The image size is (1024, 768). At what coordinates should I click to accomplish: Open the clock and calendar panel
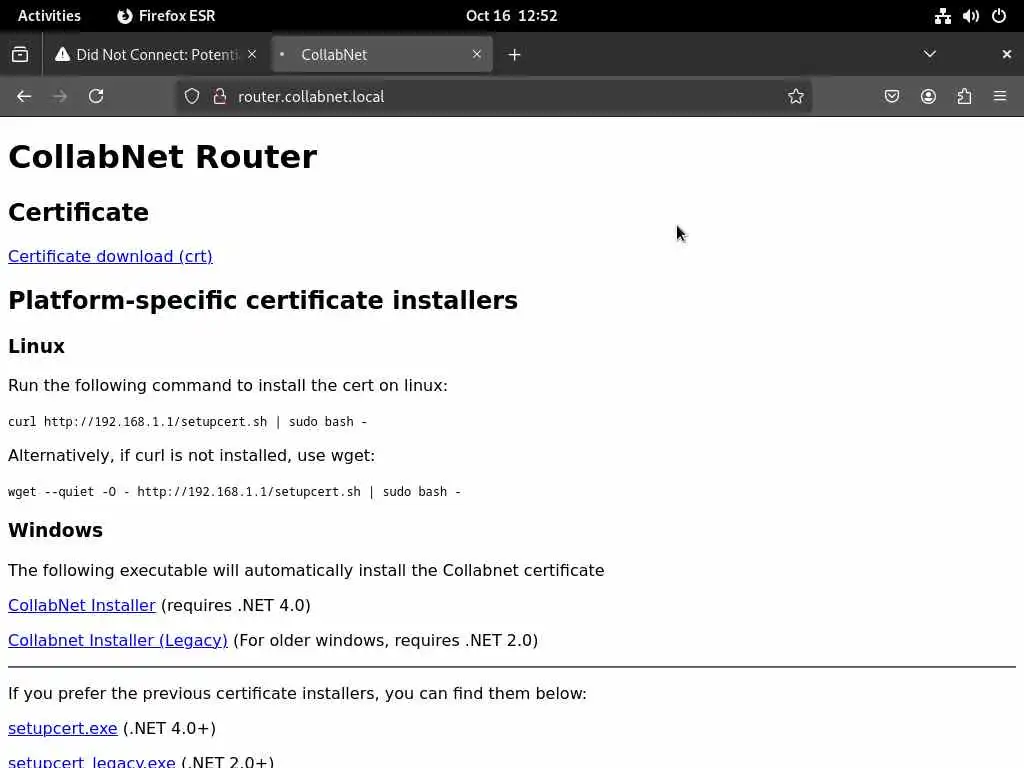pyautogui.click(x=511, y=16)
